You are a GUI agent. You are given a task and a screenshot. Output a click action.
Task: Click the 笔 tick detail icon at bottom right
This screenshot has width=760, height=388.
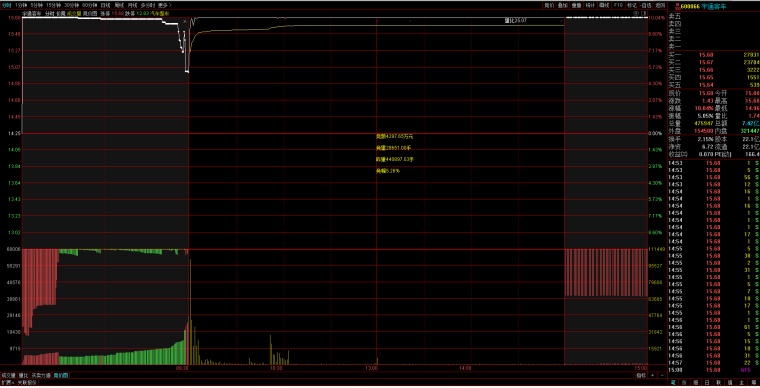coord(673,383)
